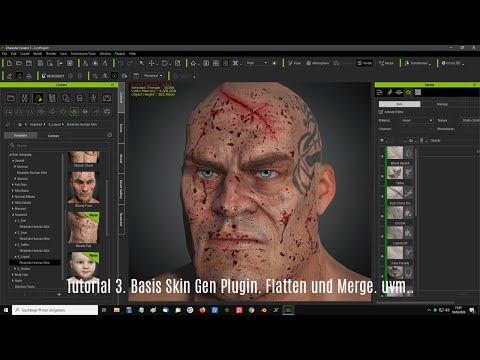Image resolution: width=480 pixels, height=360 pixels.
Task: Click the home icon in content breadcrumb
Action: point(20,124)
